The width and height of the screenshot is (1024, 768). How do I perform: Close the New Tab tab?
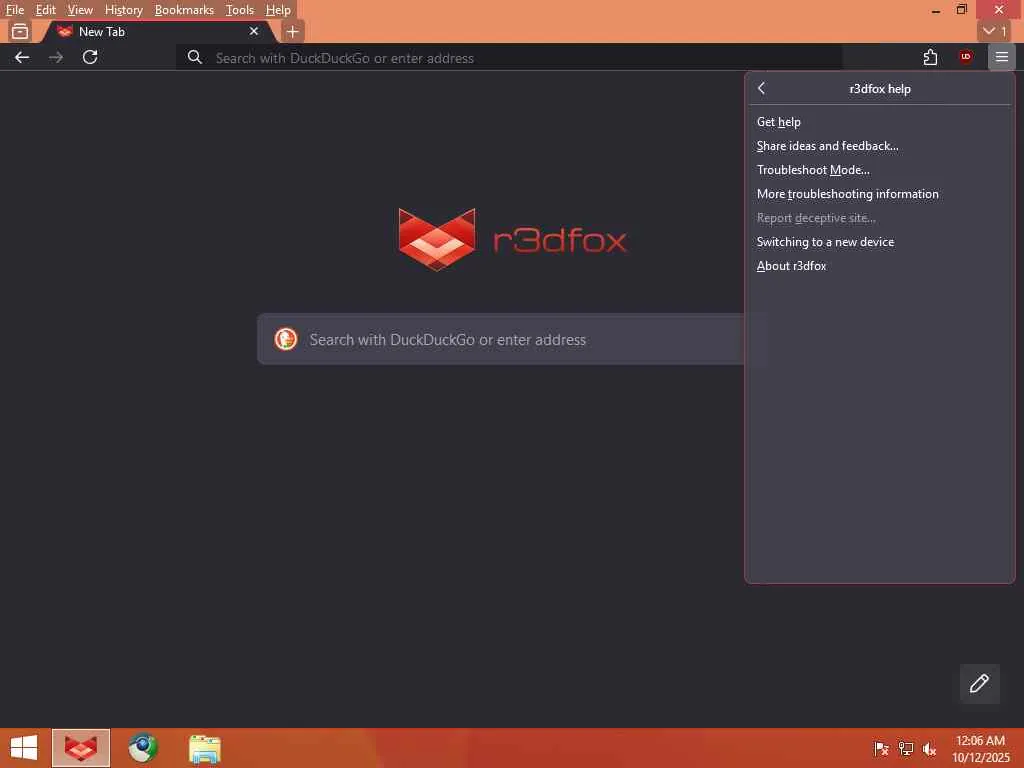coord(254,31)
